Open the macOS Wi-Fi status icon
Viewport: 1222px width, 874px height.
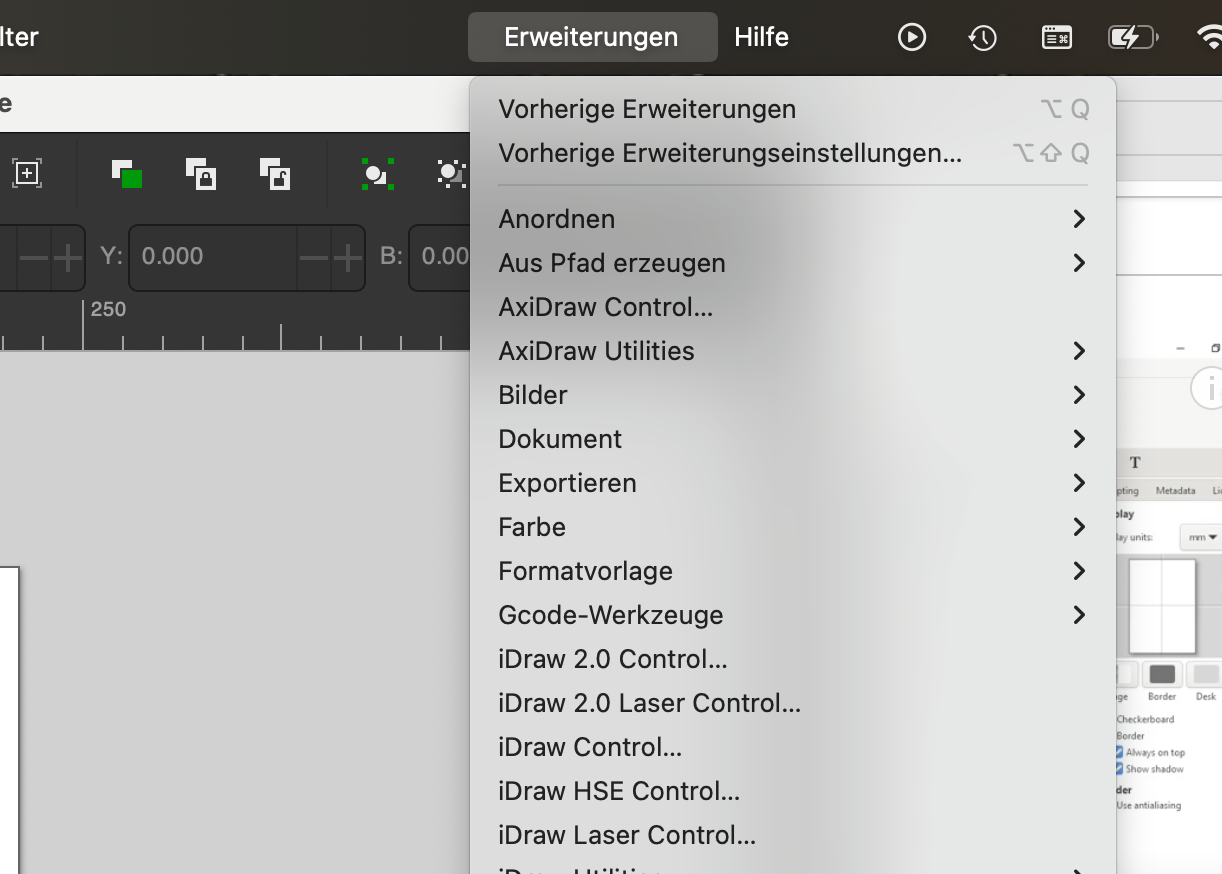click(1209, 38)
